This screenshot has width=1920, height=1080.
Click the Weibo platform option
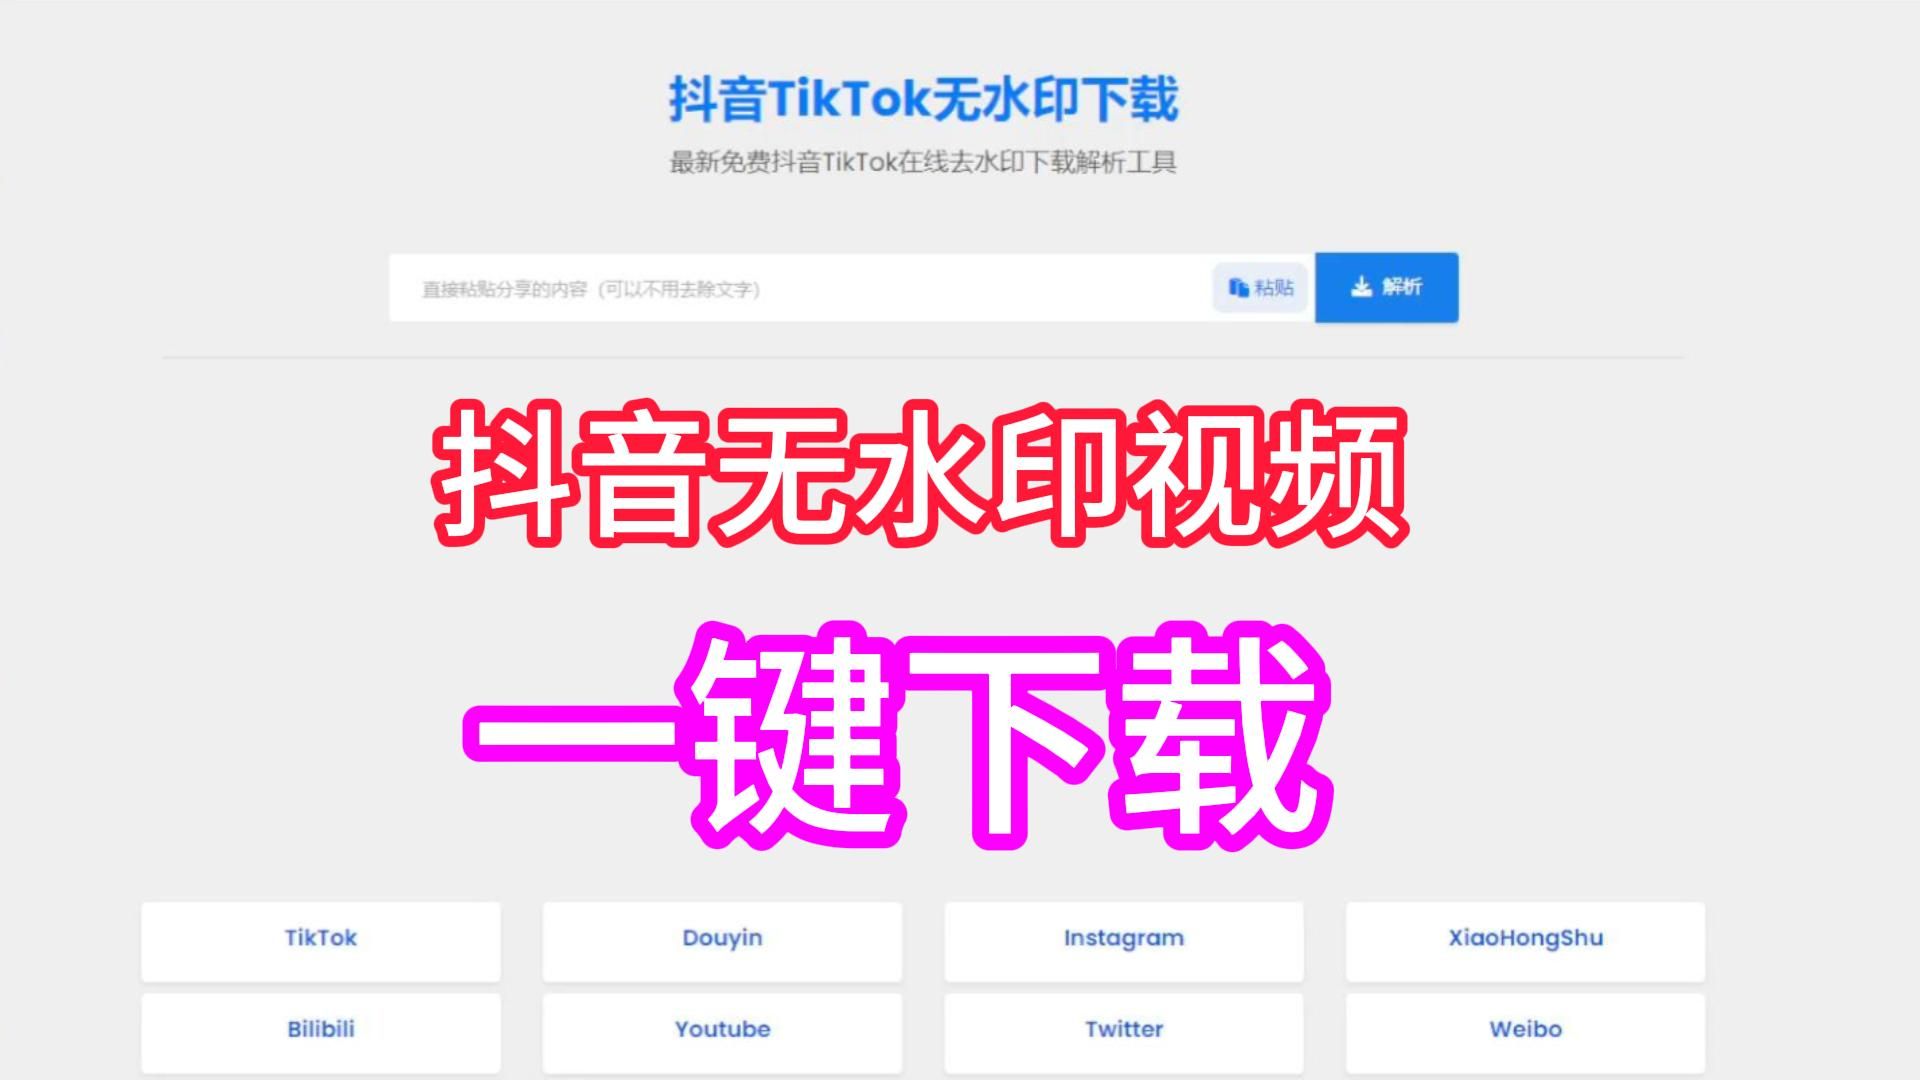click(x=1524, y=1029)
